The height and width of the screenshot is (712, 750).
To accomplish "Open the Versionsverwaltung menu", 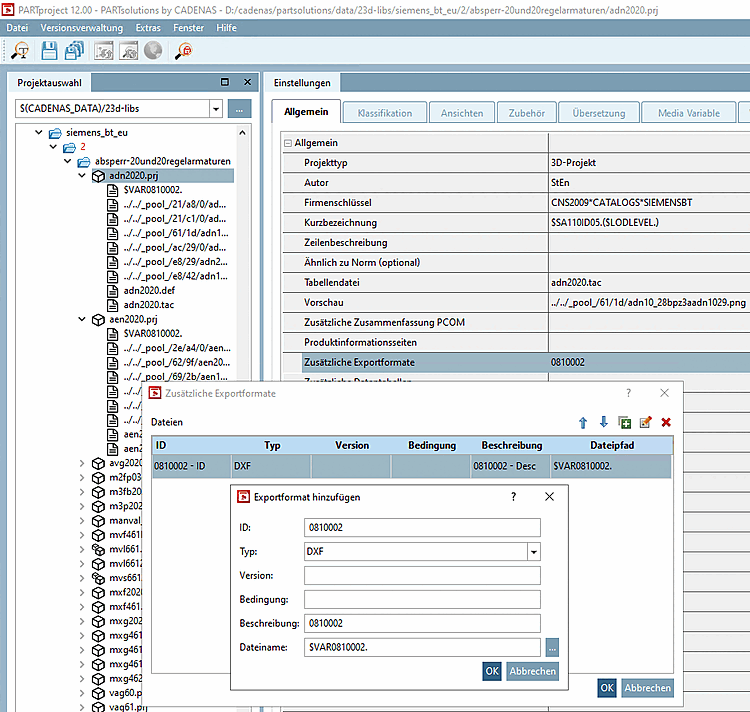I will click(81, 27).
